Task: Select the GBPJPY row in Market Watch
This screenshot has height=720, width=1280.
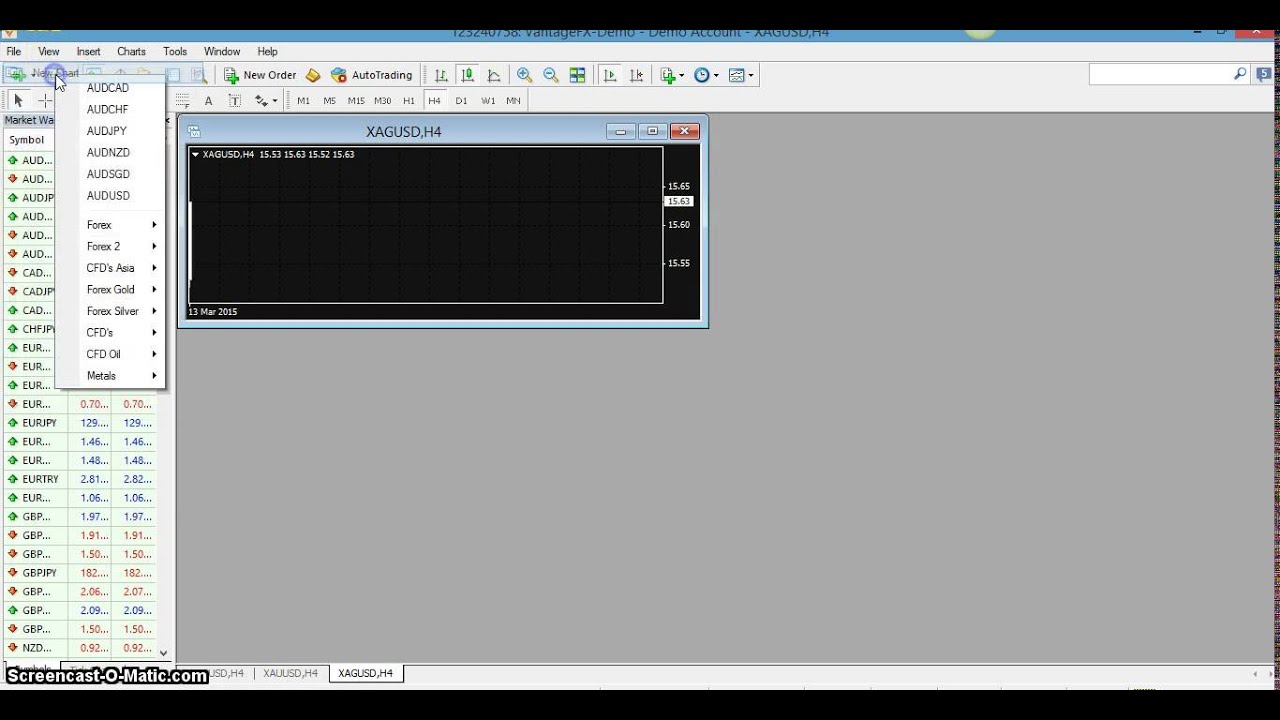Action: (x=79, y=573)
